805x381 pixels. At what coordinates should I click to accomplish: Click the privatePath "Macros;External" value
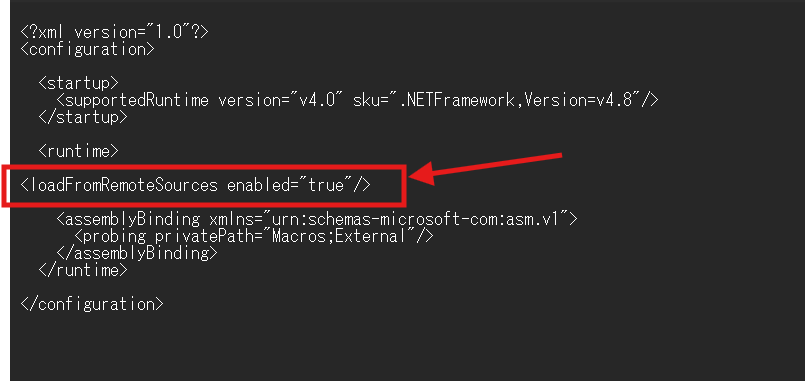tap(343, 237)
